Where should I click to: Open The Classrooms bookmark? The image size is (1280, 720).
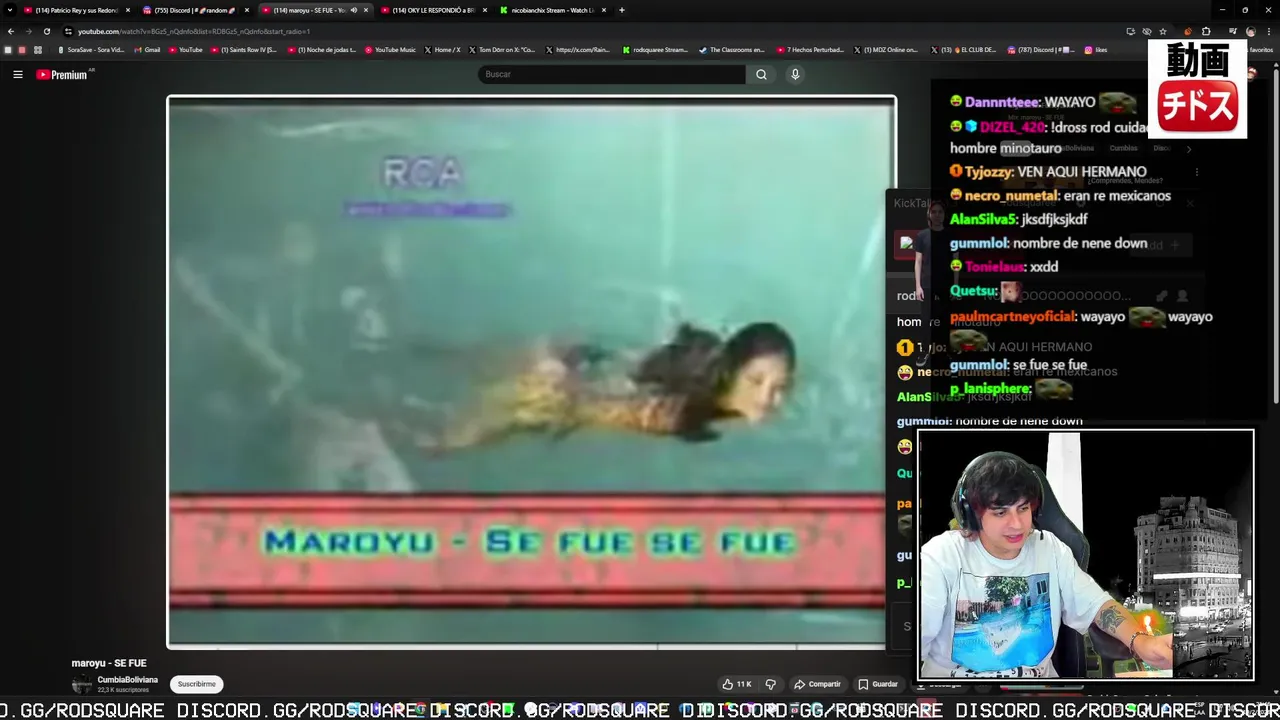732,50
